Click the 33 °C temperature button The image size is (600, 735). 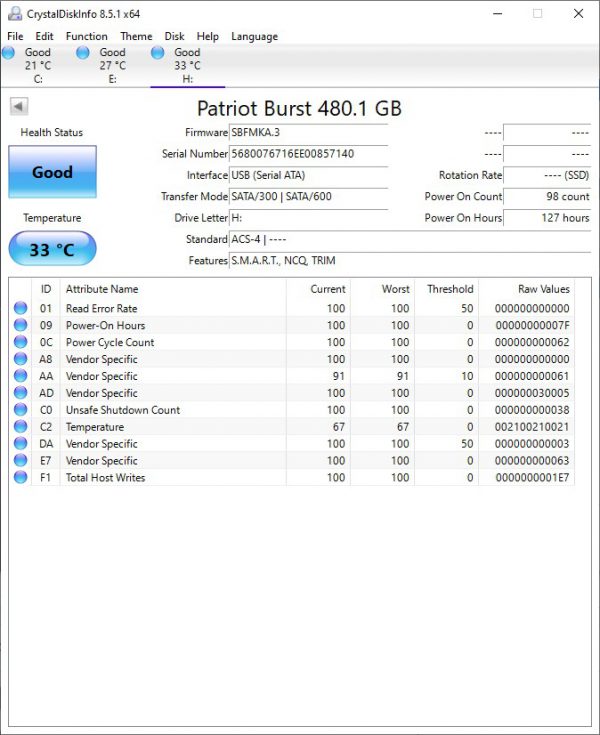tap(52, 249)
